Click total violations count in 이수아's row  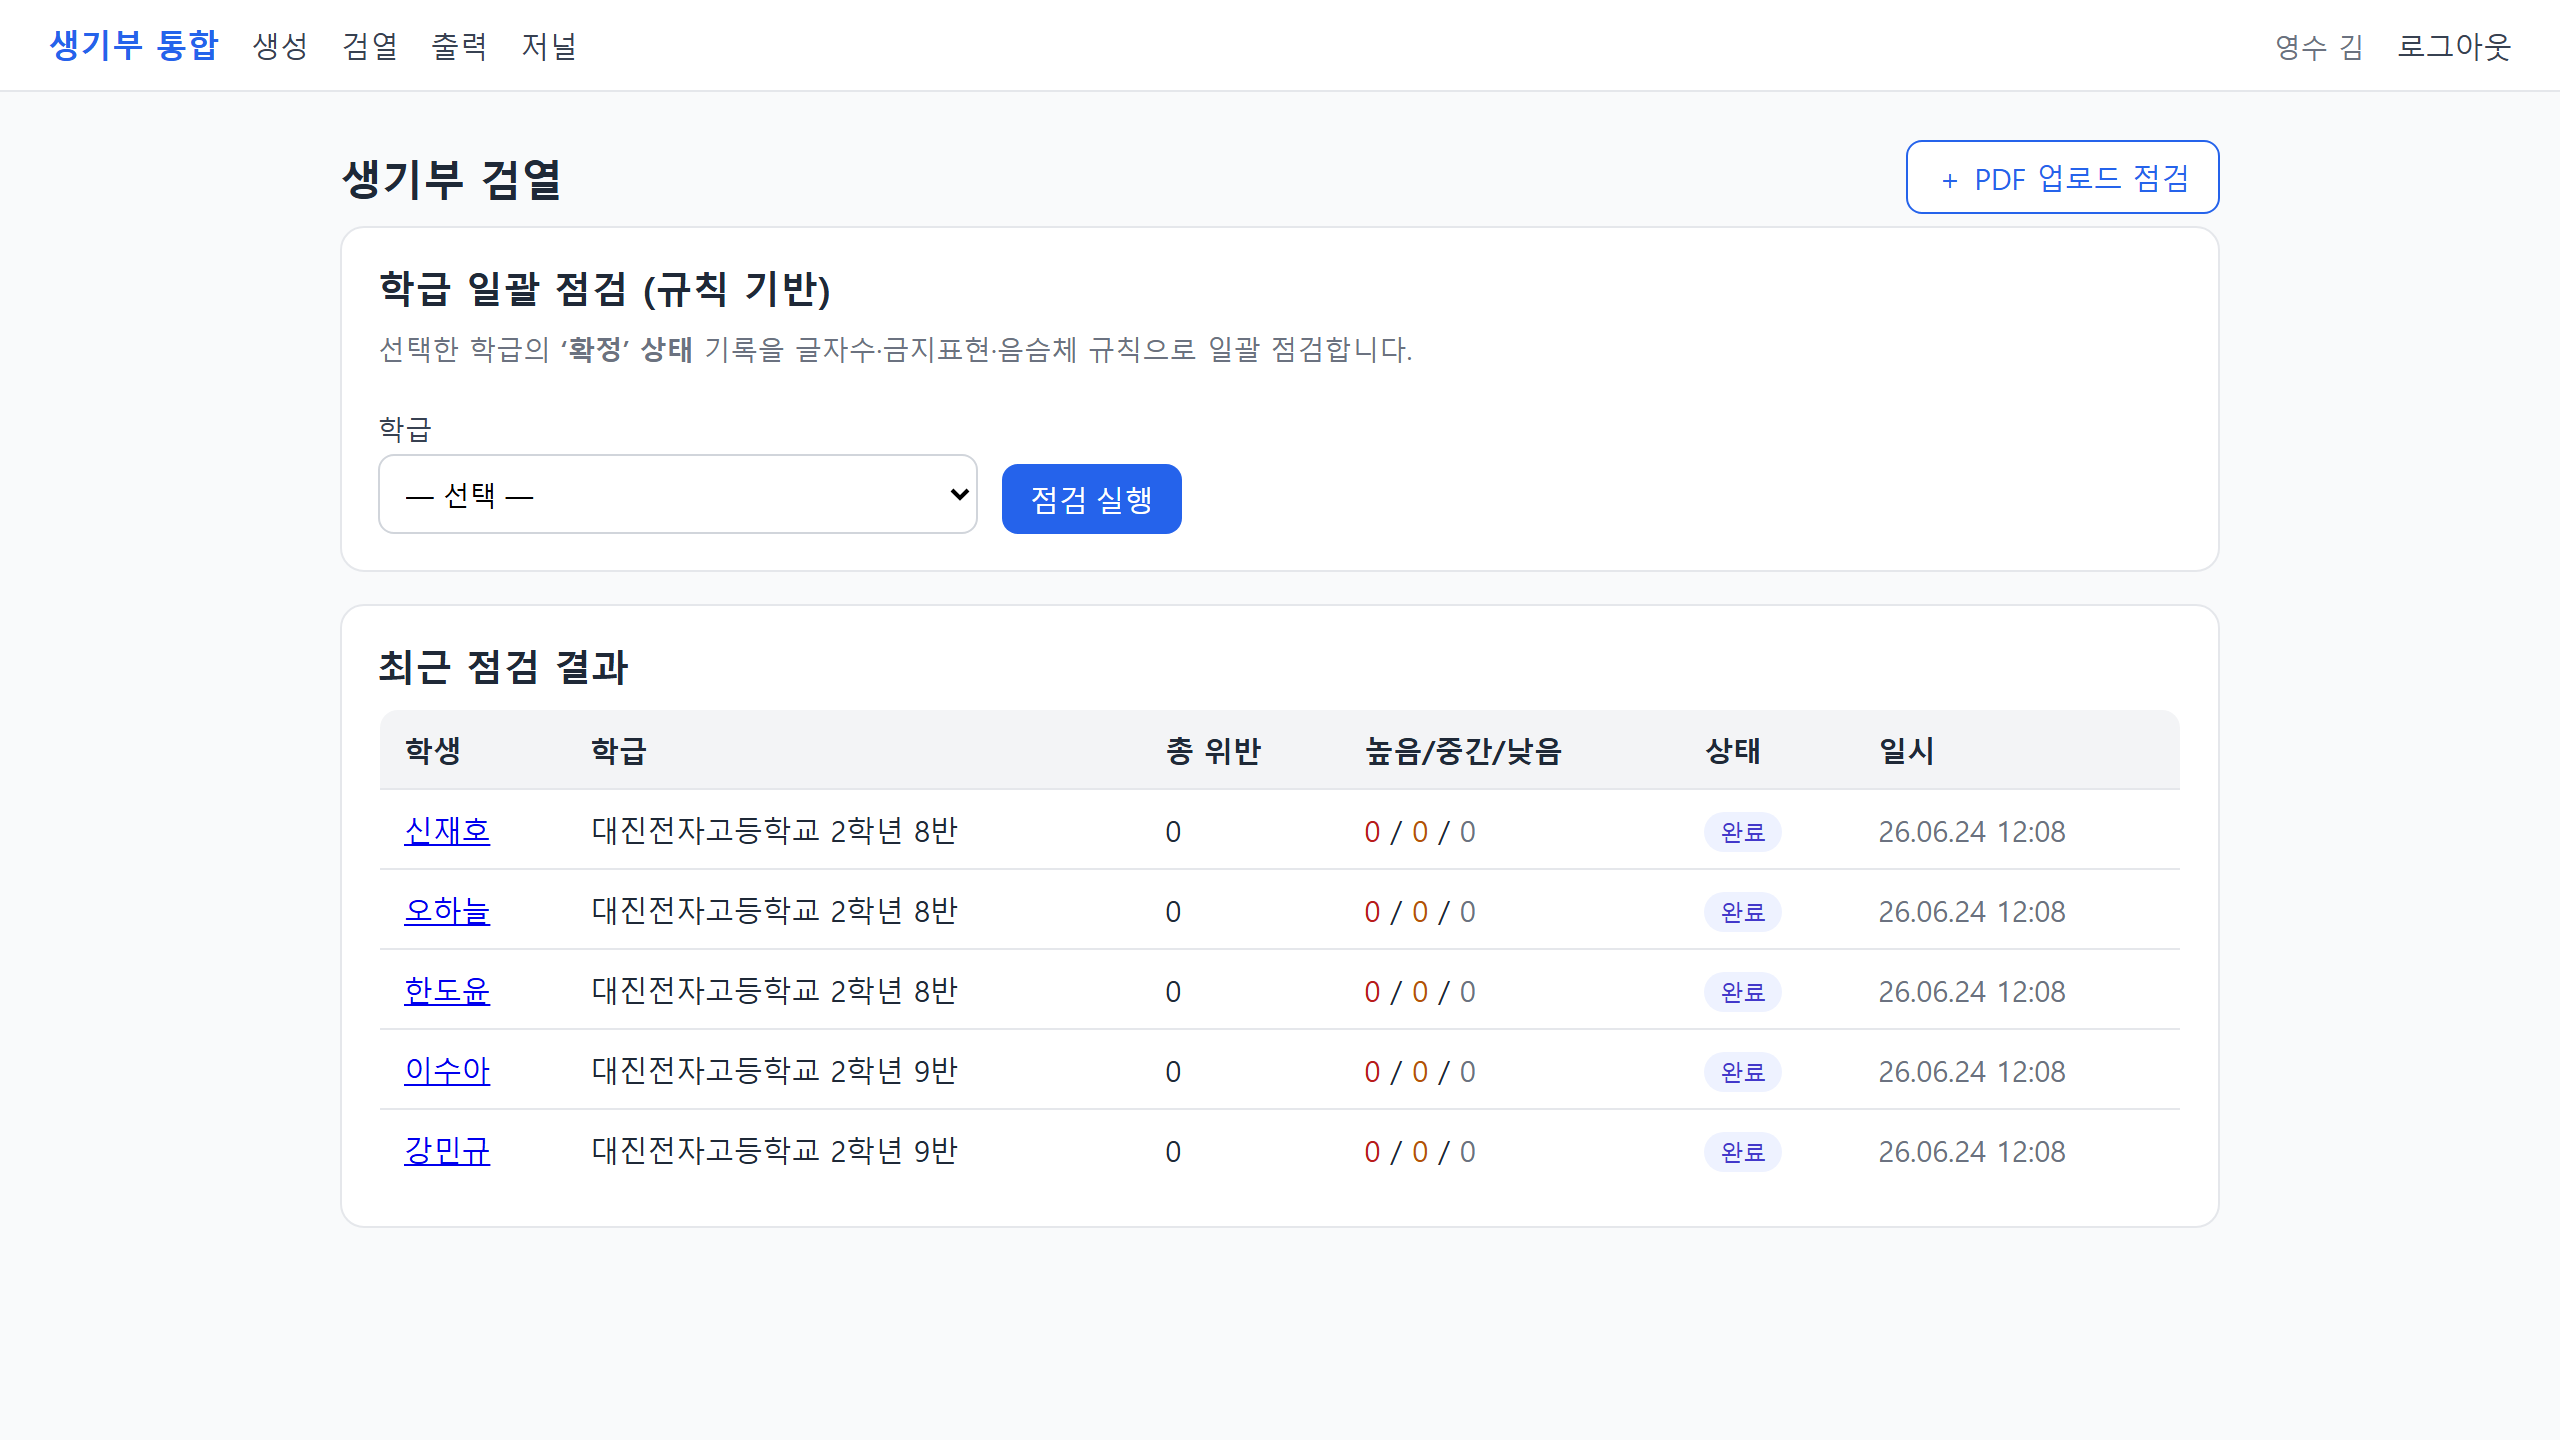point(1173,1072)
